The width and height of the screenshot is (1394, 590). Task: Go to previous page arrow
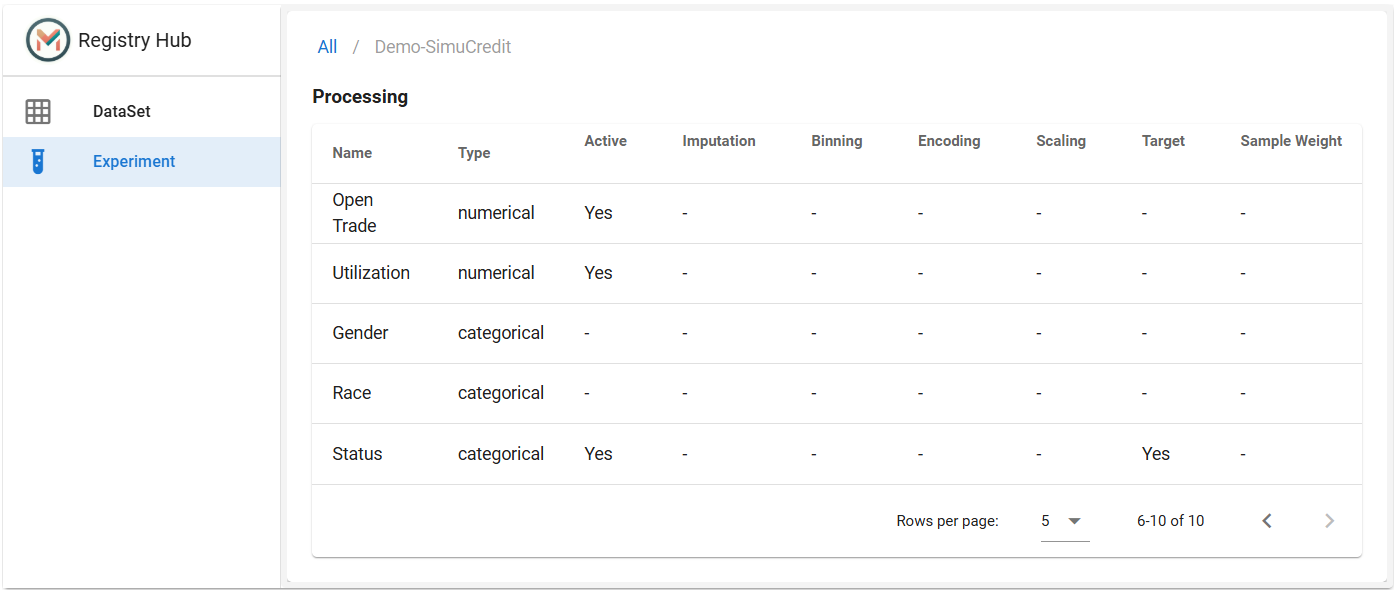1267,520
